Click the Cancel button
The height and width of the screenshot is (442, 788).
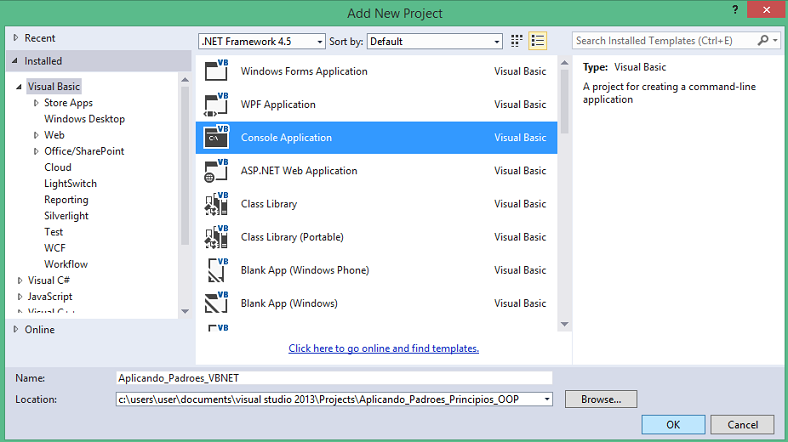coord(742,424)
